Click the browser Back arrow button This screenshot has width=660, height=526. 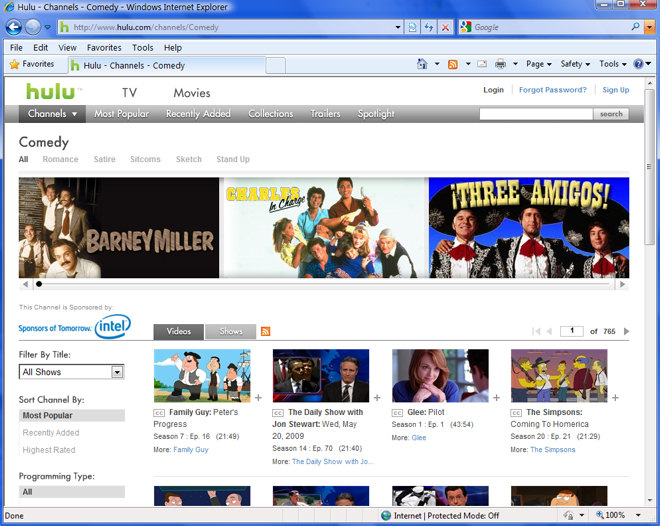click(x=13, y=27)
